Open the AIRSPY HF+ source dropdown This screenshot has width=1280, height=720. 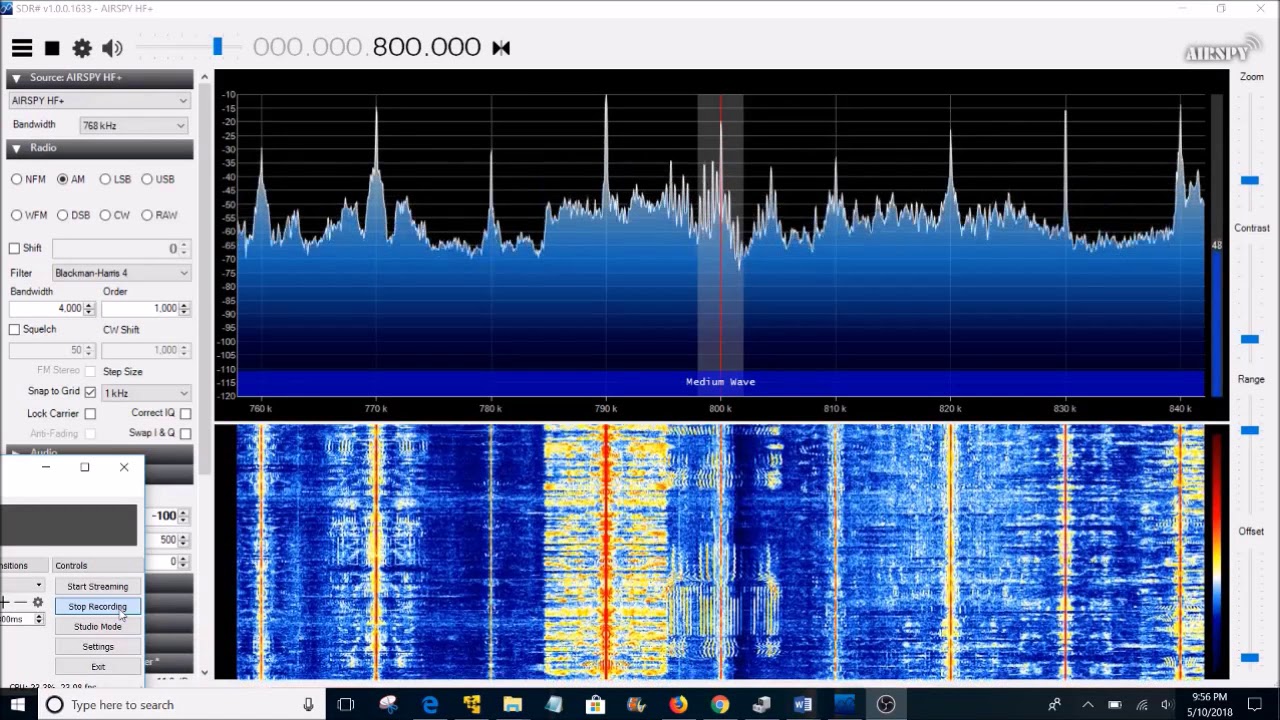[98, 100]
